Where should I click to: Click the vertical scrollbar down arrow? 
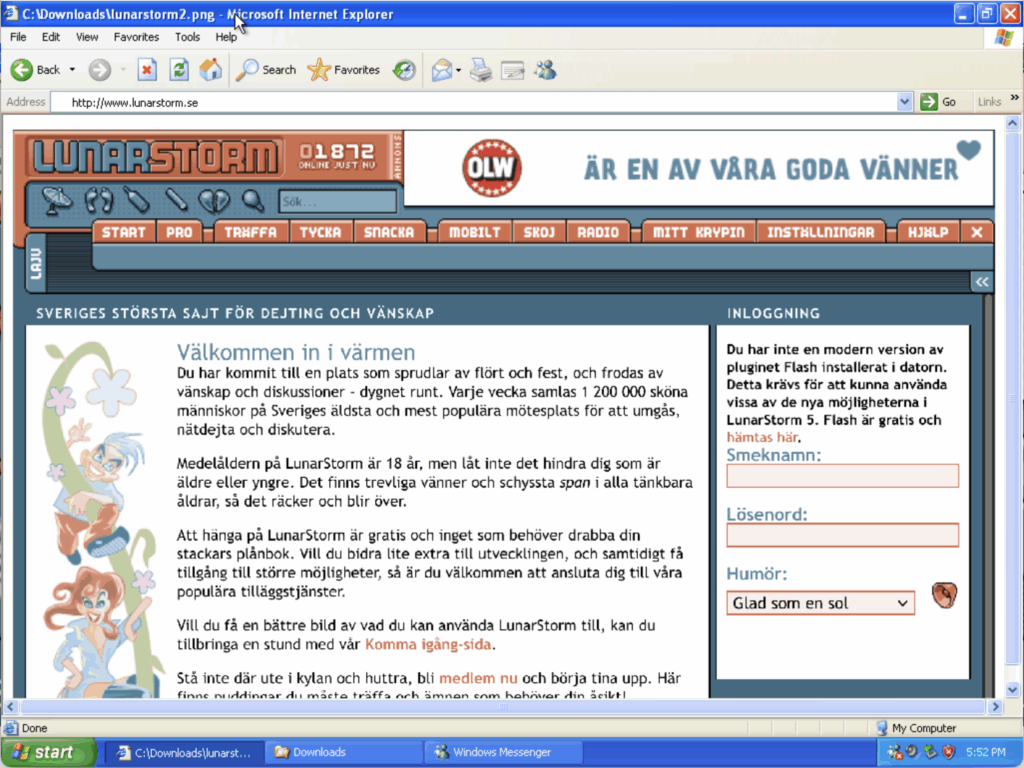[x=1012, y=690]
